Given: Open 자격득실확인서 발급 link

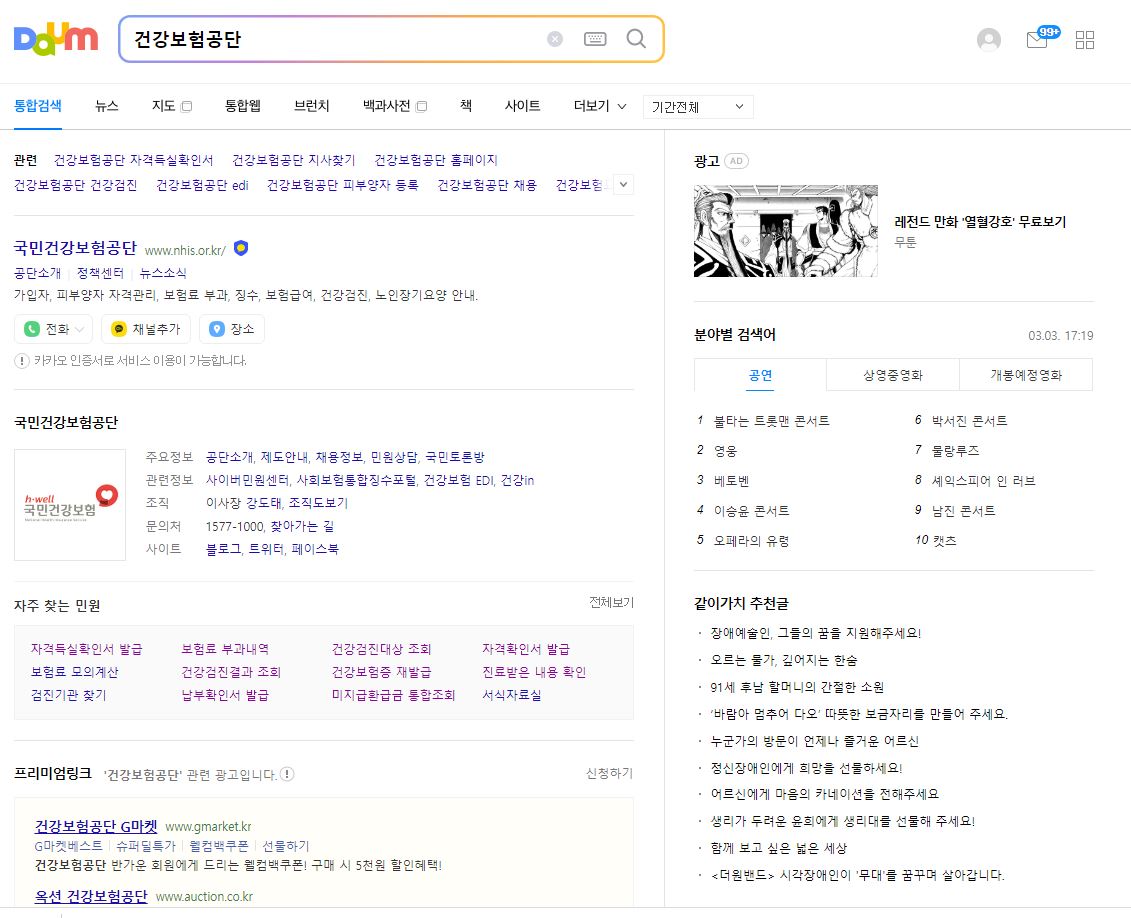Looking at the screenshot, I should pos(87,649).
